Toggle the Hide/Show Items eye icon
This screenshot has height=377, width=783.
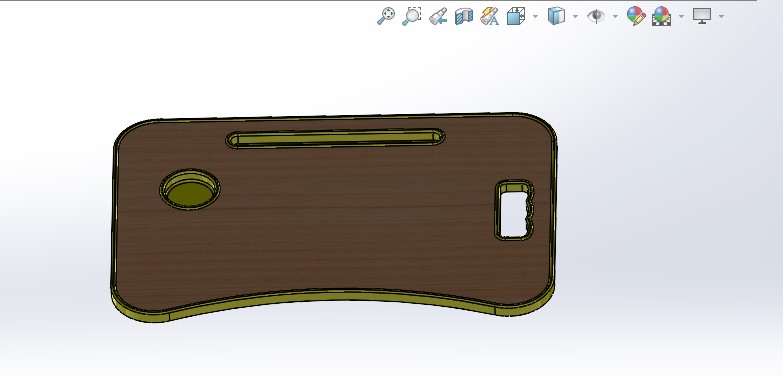tap(596, 16)
